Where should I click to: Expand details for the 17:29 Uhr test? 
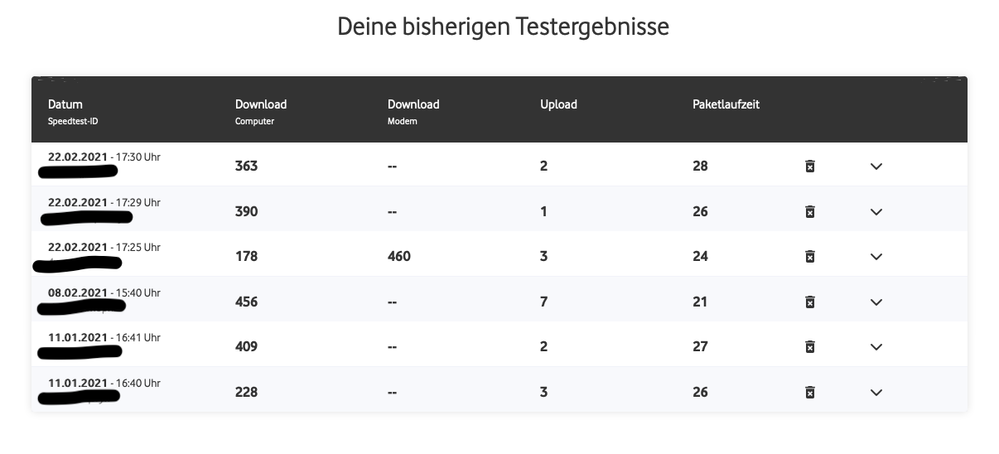pos(876,211)
